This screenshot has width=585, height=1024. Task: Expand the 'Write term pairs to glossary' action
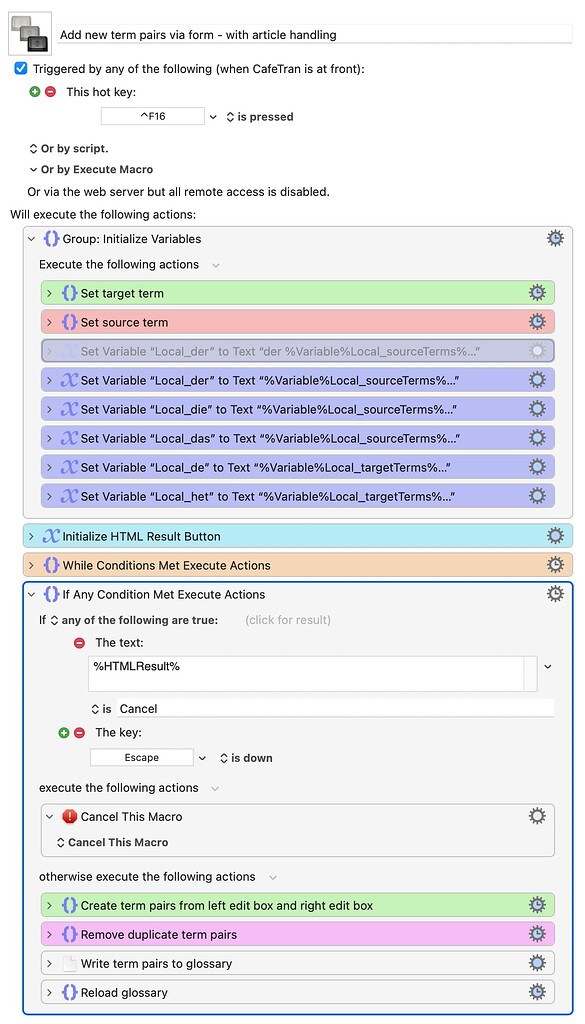[50, 964]
